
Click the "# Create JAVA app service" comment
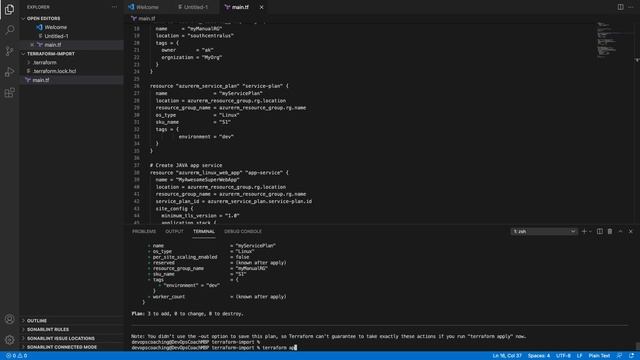tap(186, 165)
